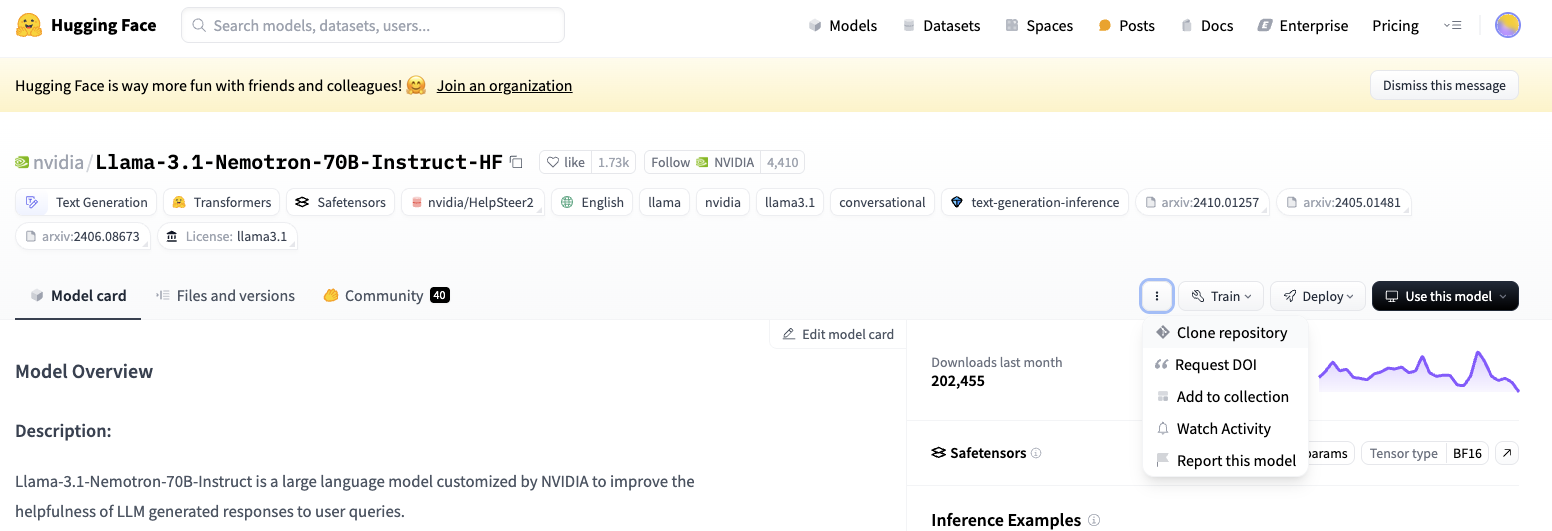Follow NVIDIA organization
The width and height of the screenshot is (1552, 531).
701,162
